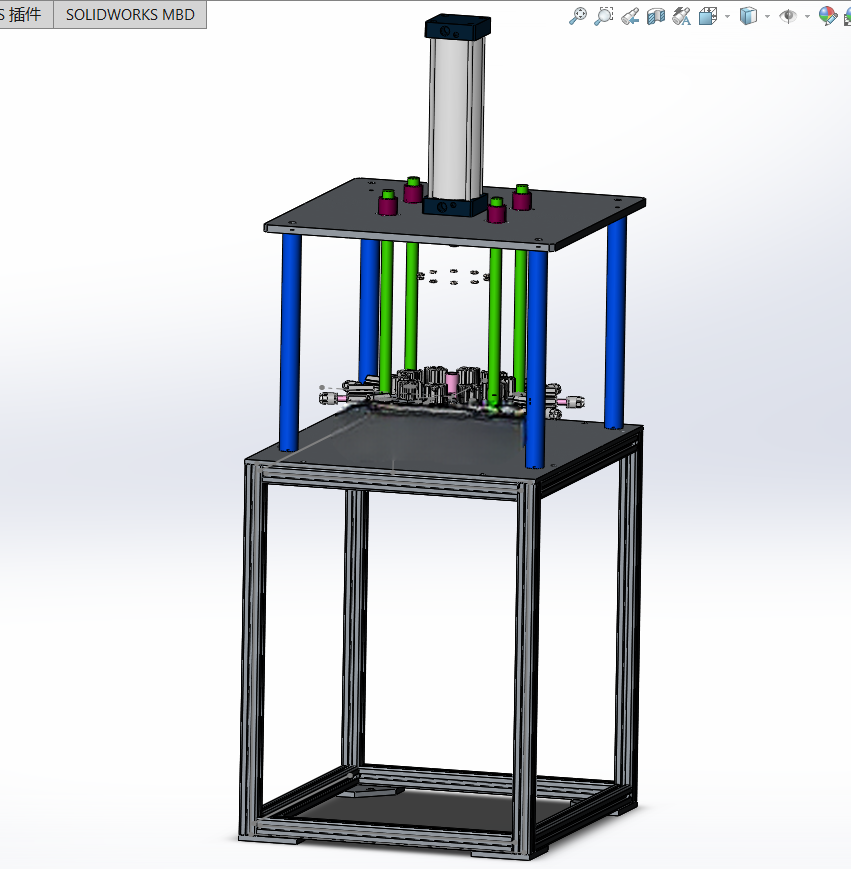Click the Apply Scene icon at toolbar edge
Viewport: 851px width, 869px height.
847,17
